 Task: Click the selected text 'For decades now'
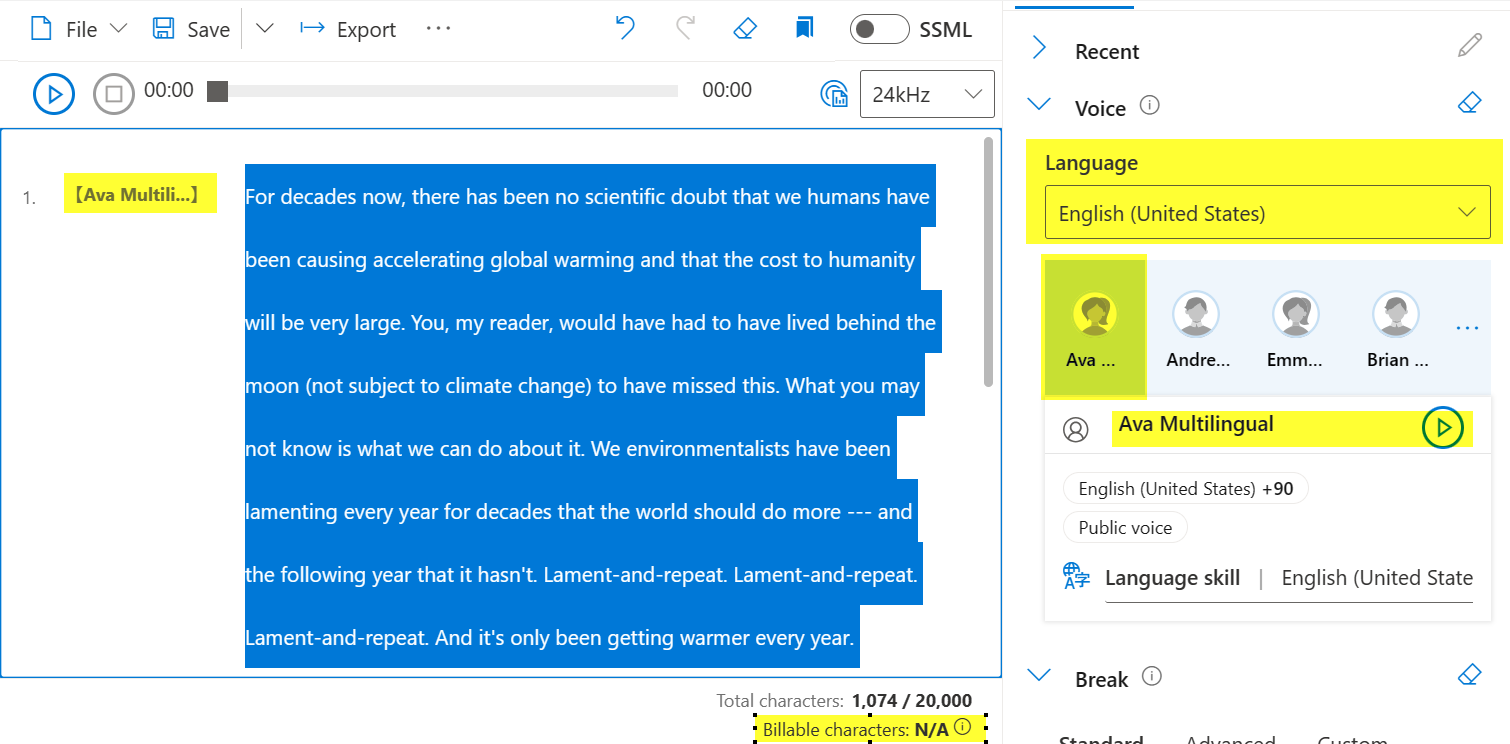click(x=324, y=196)
